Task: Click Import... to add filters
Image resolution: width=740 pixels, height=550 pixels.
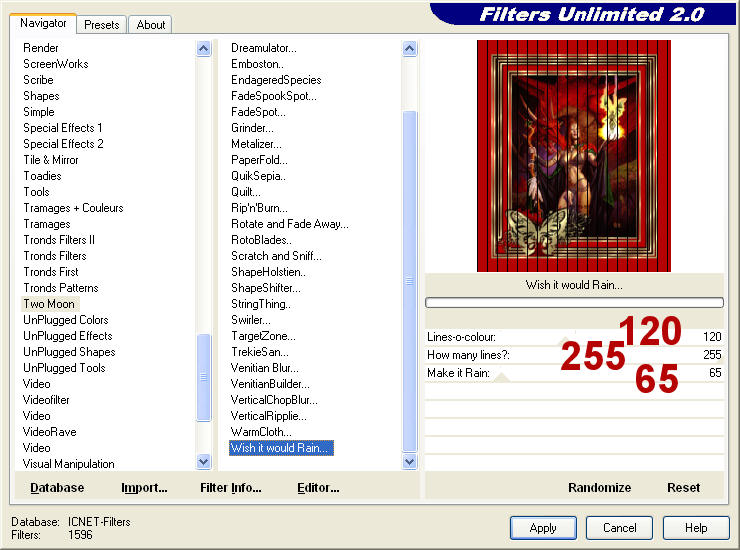Action: [x=144, y=488]
